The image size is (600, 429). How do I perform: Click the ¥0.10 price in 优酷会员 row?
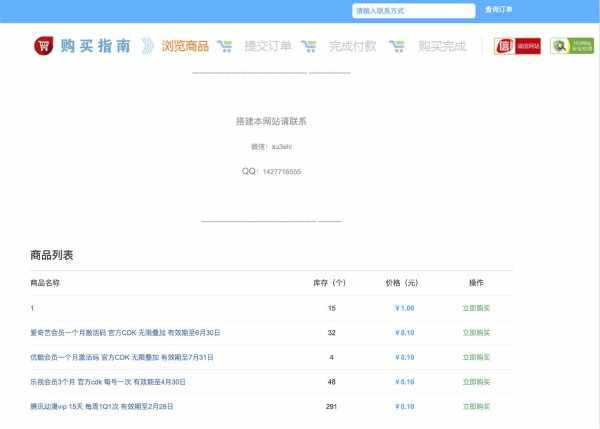[x=405, y=357]
